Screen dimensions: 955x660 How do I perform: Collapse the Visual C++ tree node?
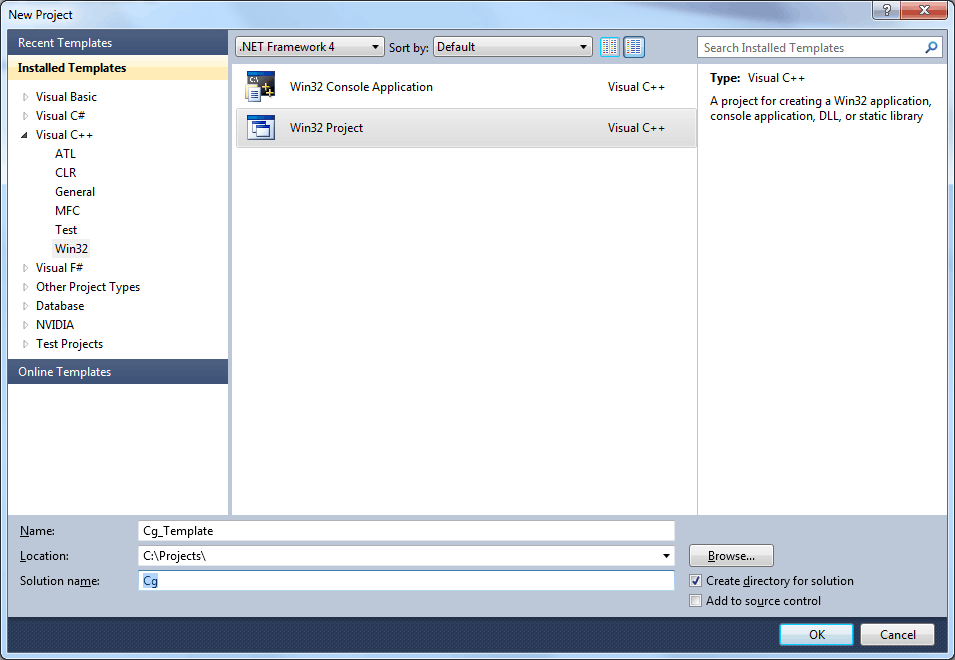pos(24,135)
